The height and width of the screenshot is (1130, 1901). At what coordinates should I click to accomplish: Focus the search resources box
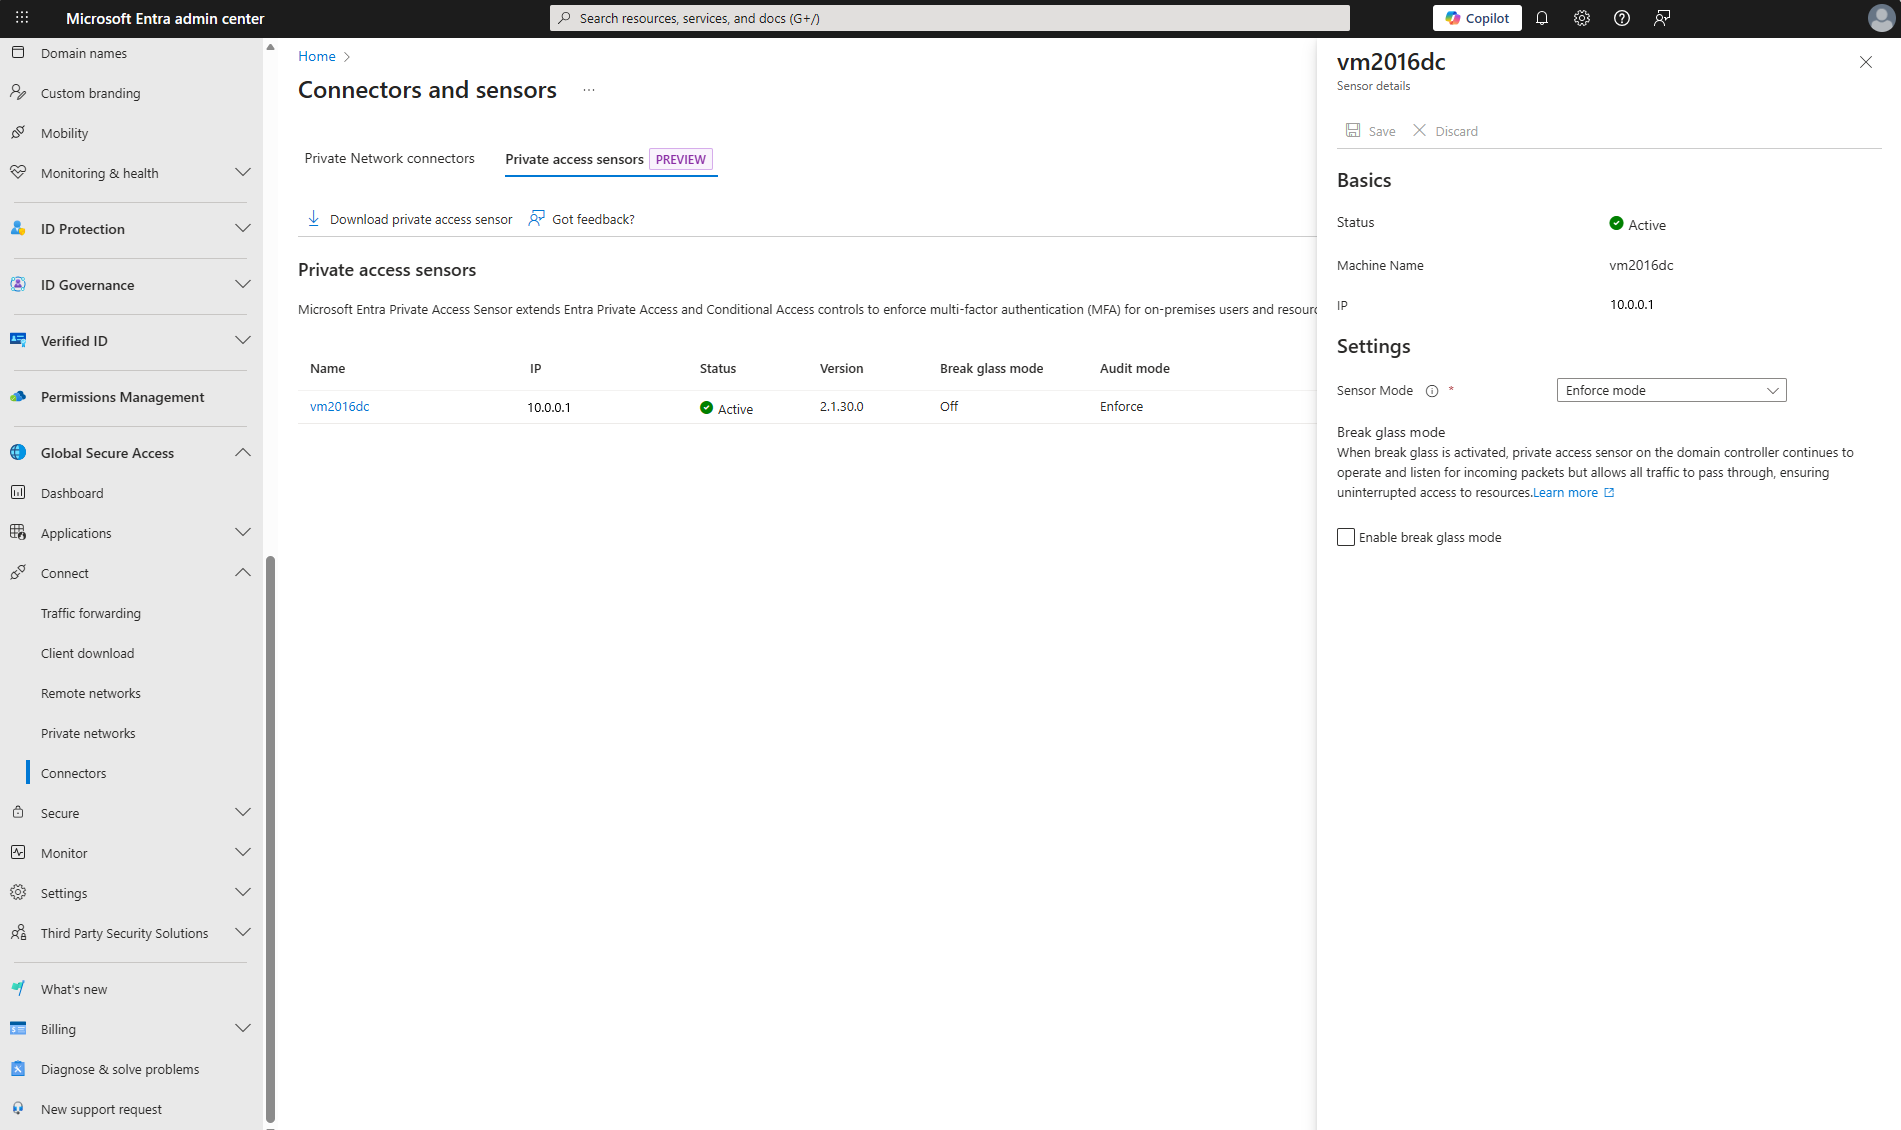click(950, 18)
